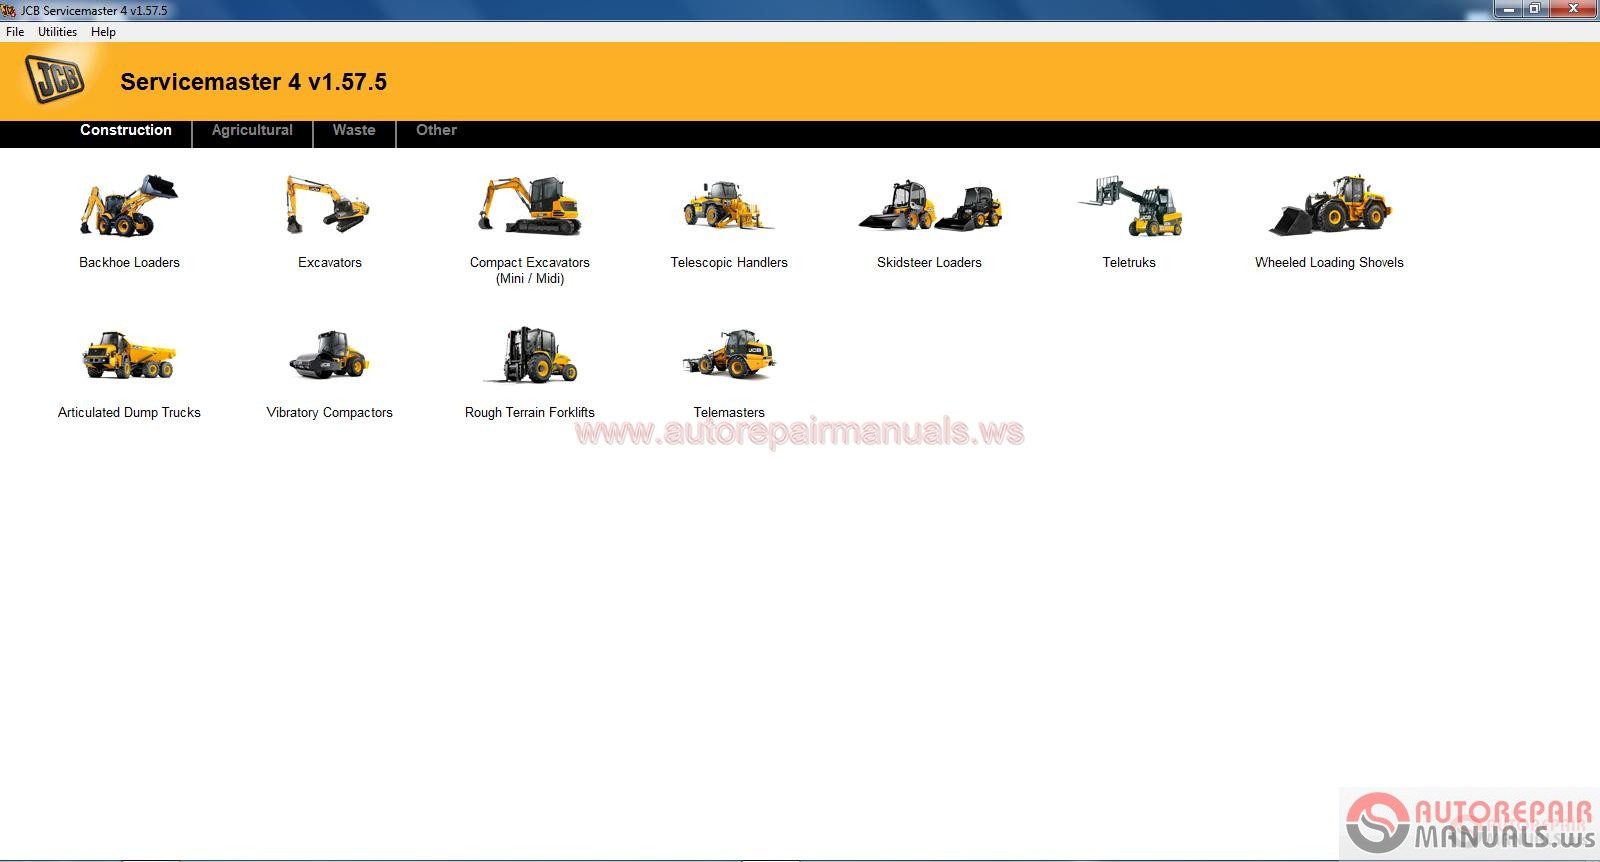This screenshot has height=862, width=1600.
Task: Minimize the Servicemaster window
Action: point(1508,9)
